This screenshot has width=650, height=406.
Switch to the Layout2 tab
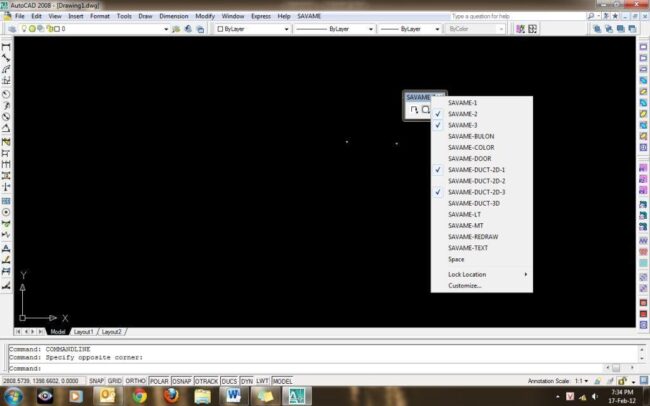(112, 332)
